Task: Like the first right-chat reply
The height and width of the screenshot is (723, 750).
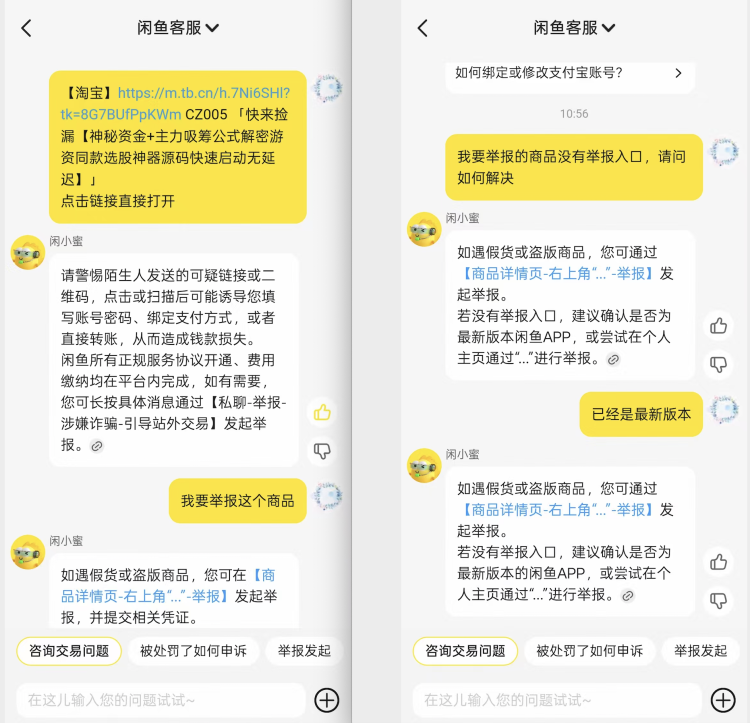Action: point(718,326)
